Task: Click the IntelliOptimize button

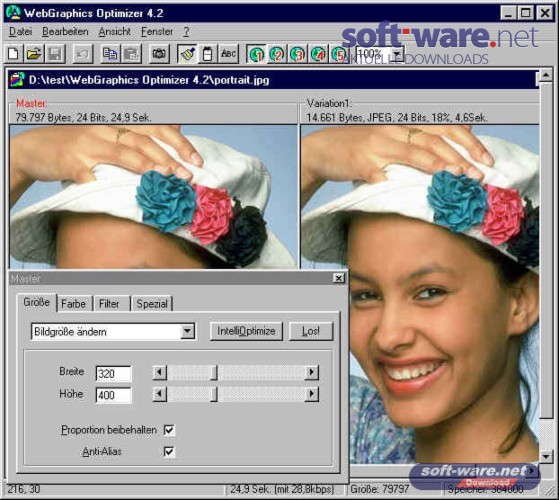Action: tap(246, 331)
